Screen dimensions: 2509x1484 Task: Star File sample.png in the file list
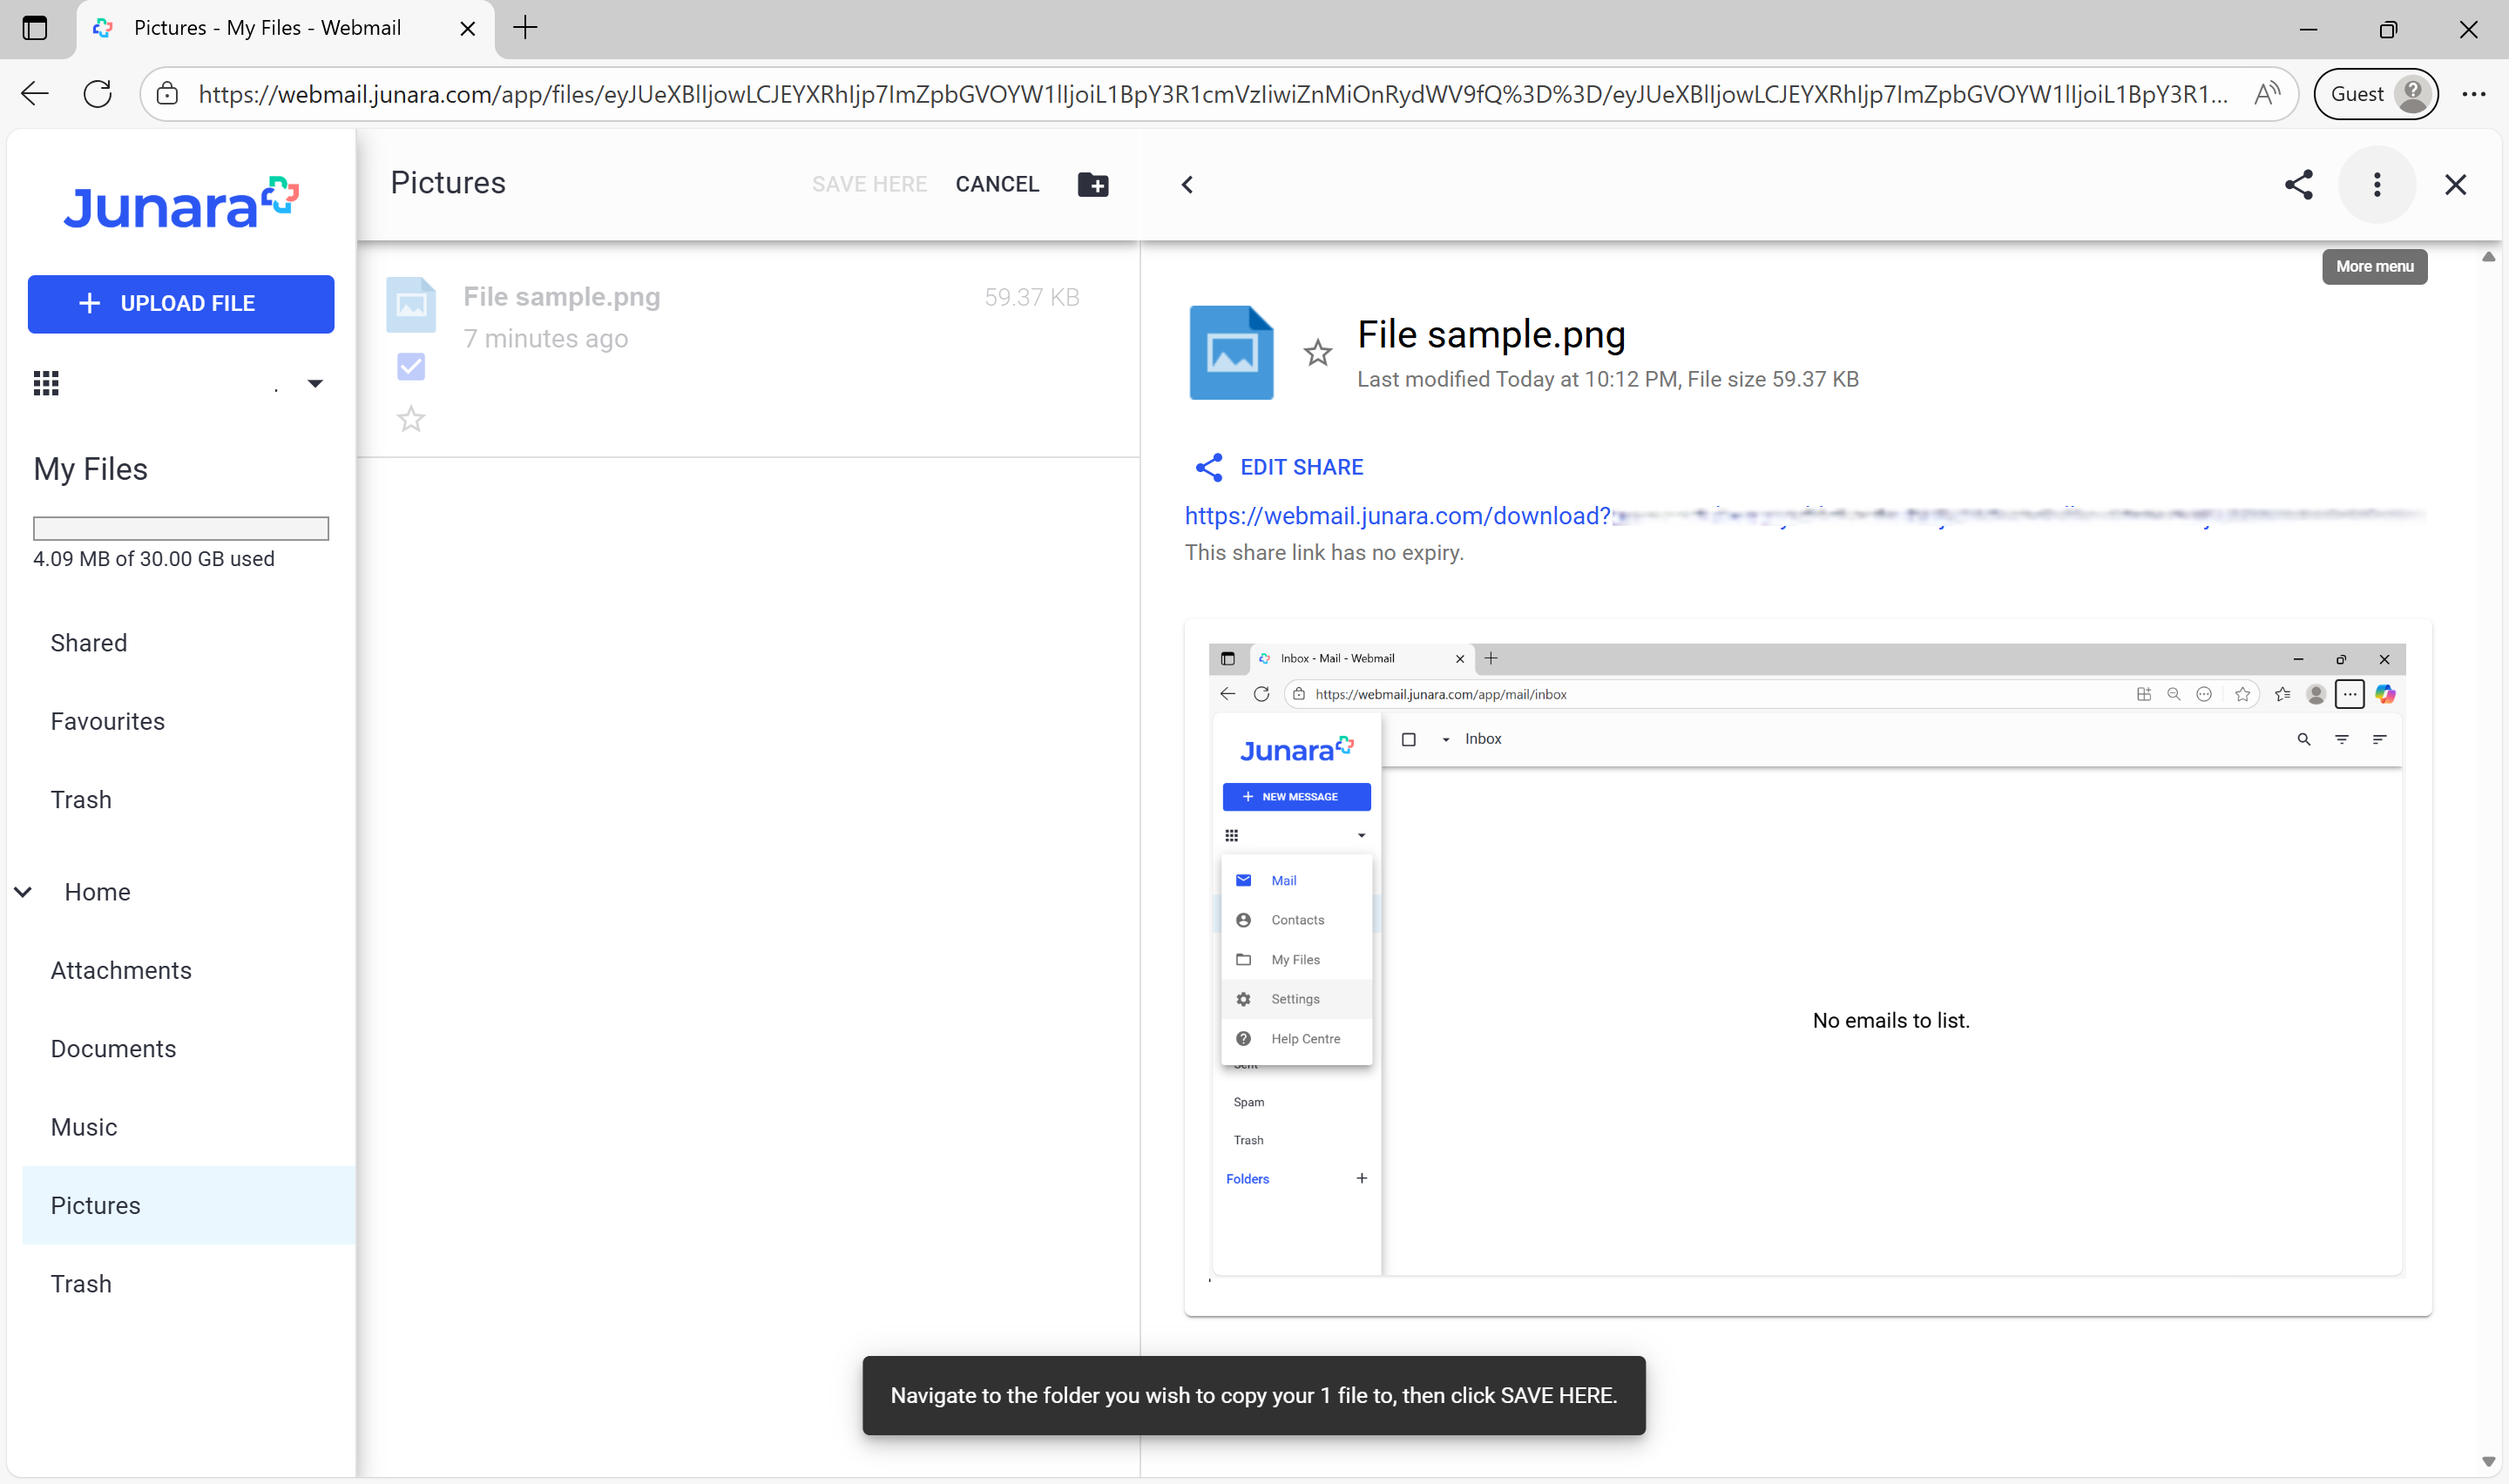tap(411, 419)
